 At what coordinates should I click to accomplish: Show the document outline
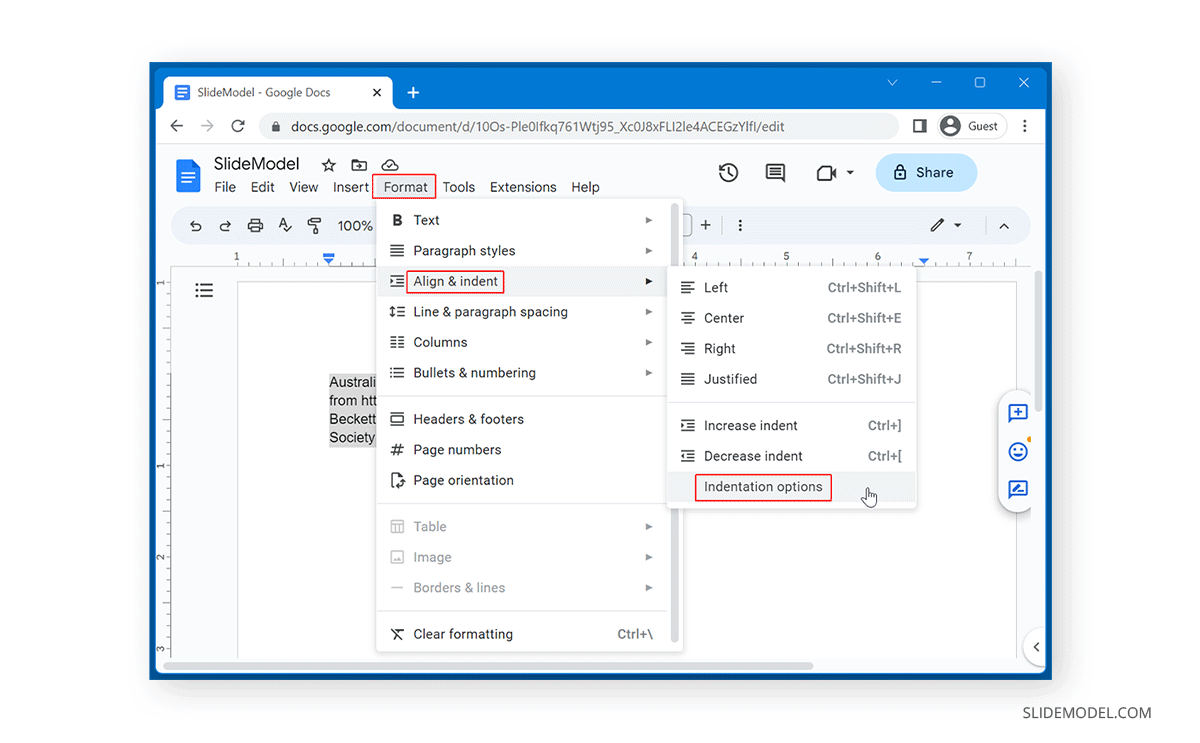pyautogui.click(x=204, y=290)
